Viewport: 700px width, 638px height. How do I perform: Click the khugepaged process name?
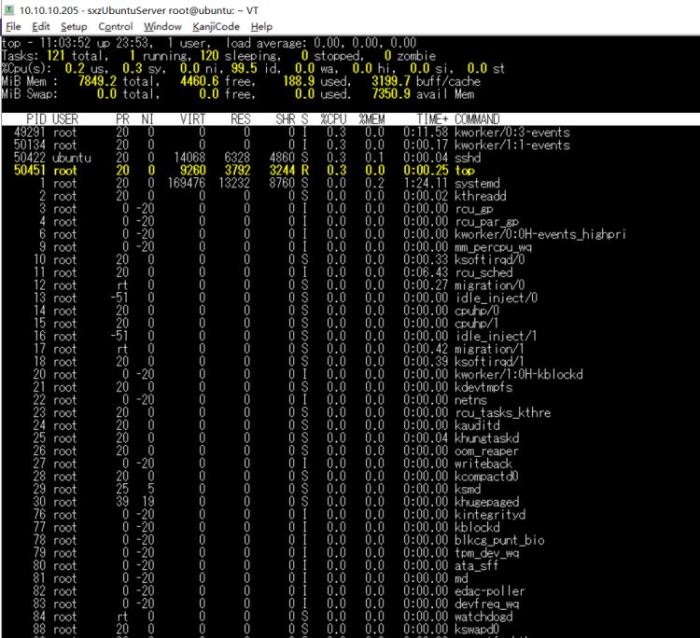pos(487,502)
